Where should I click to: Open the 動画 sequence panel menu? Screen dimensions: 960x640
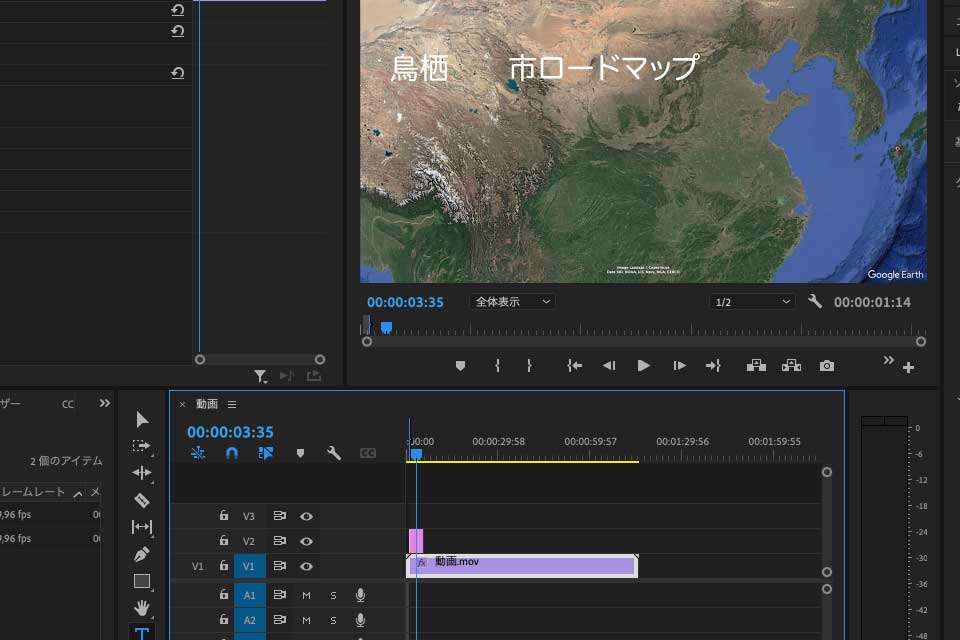(x=232, y=405)
